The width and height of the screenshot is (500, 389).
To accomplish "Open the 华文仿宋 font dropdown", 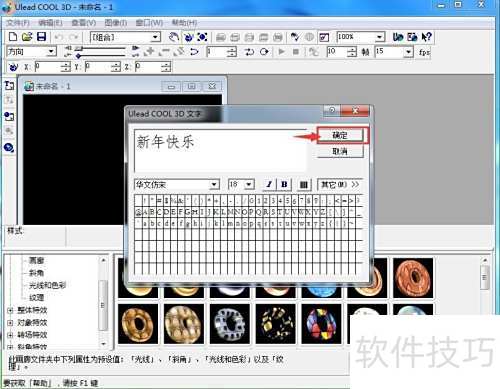I will [214, 184].
